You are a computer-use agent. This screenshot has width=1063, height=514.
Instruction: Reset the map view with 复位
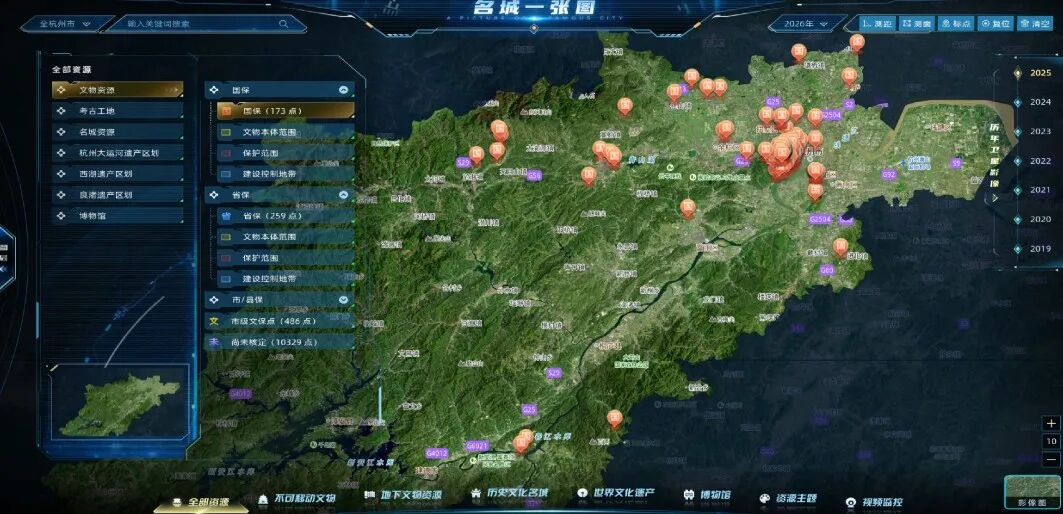[x=995, y=24]
